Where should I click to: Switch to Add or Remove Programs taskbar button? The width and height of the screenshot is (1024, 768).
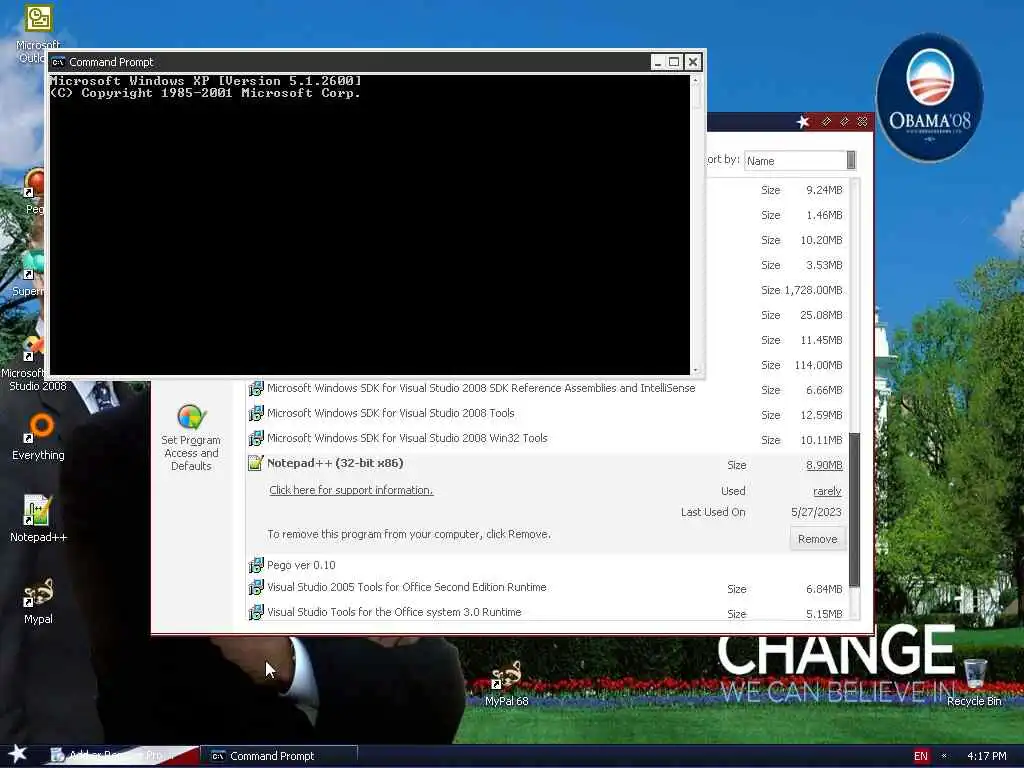pyautogui.click(x=122, y=756)
